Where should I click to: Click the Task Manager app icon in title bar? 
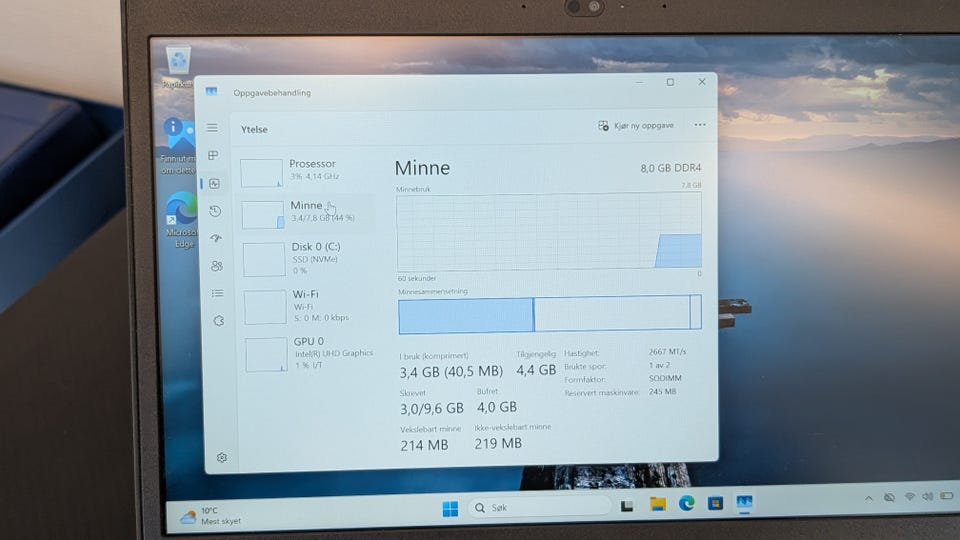211,91
